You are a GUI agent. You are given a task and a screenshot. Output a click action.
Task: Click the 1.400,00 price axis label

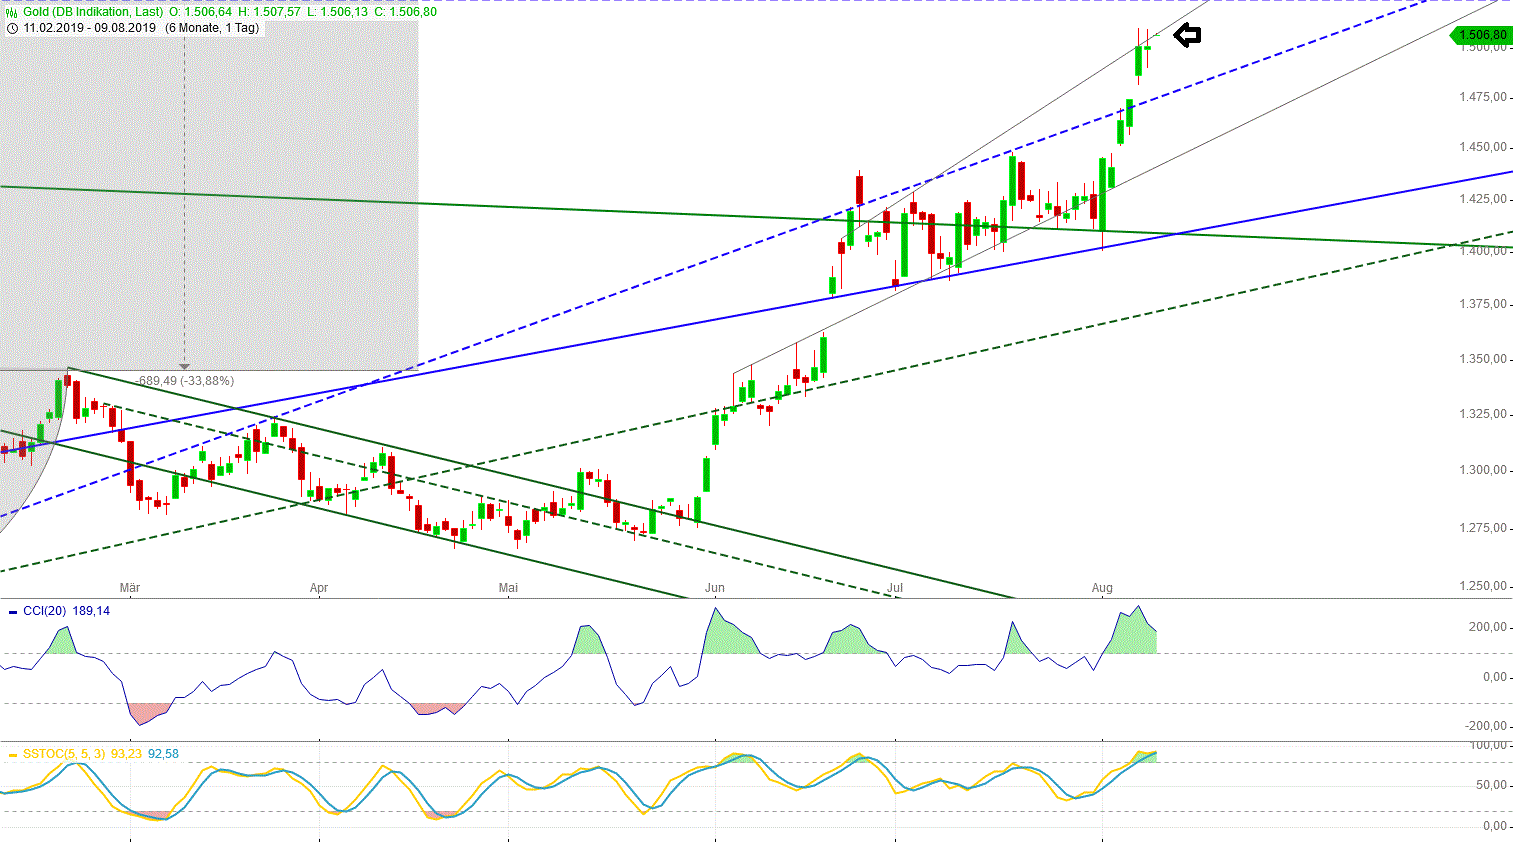point(1483,251)
